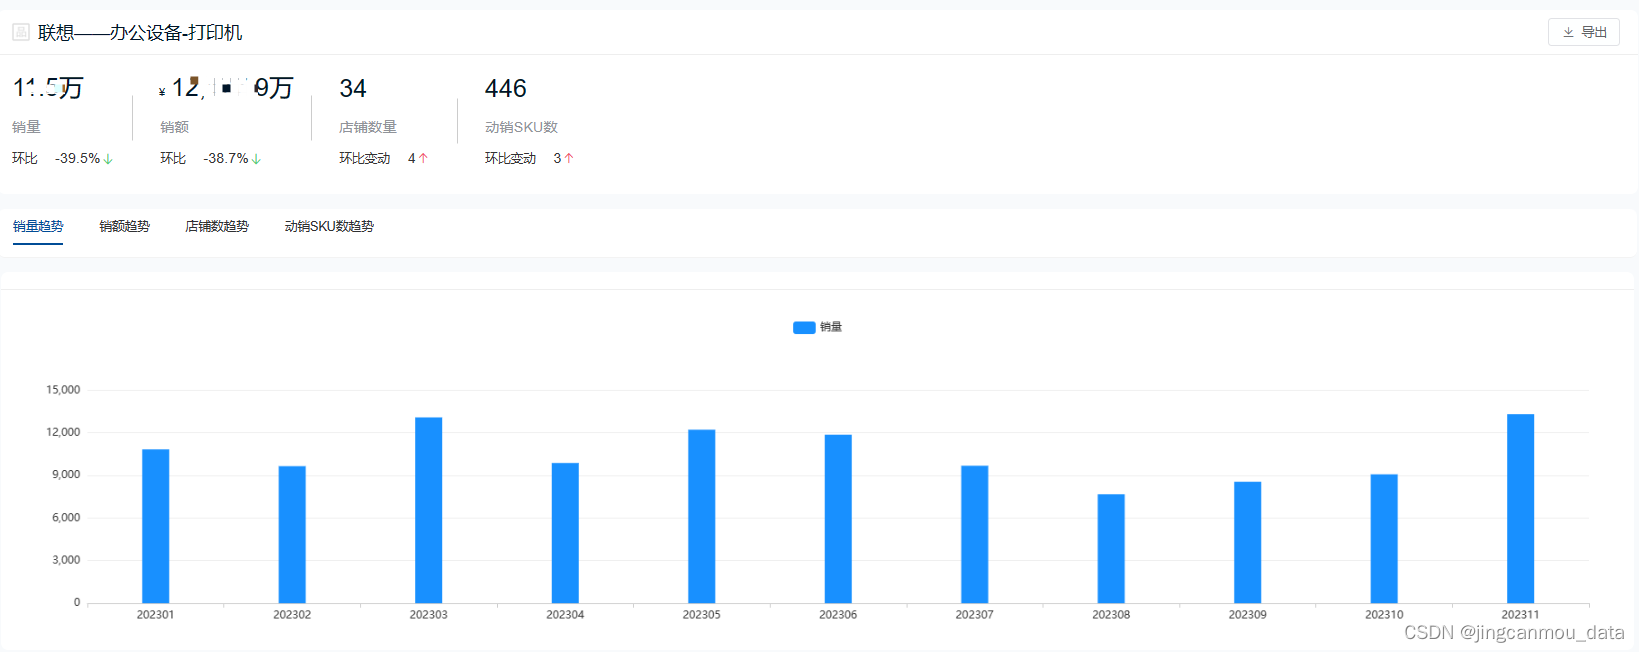Select the 202303 bar in chart
Viewport: 1639px width, 652px height.
(x=429, y=510)
